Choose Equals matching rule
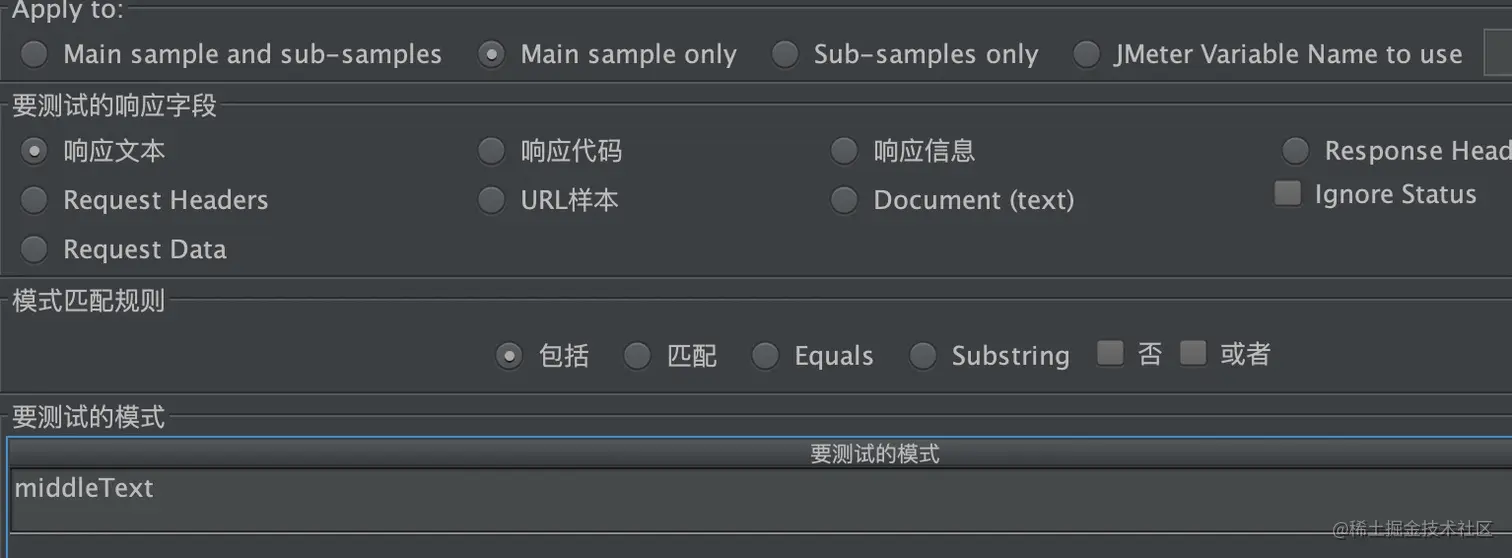This screenshot has width=1512, height=558. (x=765, y=356)
